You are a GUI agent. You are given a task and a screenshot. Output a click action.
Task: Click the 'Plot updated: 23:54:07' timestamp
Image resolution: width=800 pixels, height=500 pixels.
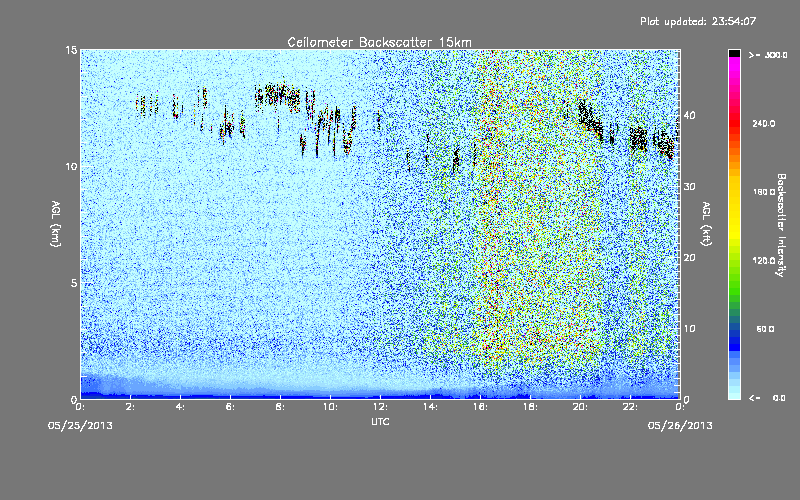[x=698, y=21]
